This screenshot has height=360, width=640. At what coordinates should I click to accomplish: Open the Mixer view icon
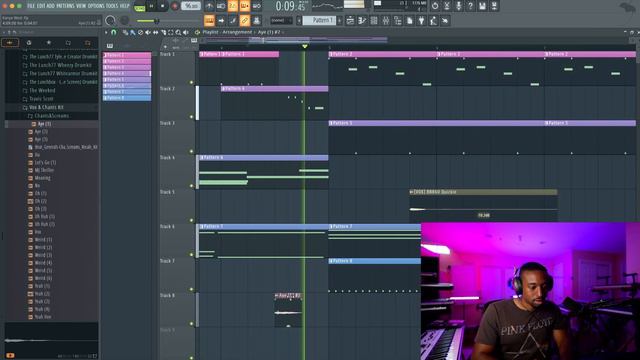tap(386, 20)
